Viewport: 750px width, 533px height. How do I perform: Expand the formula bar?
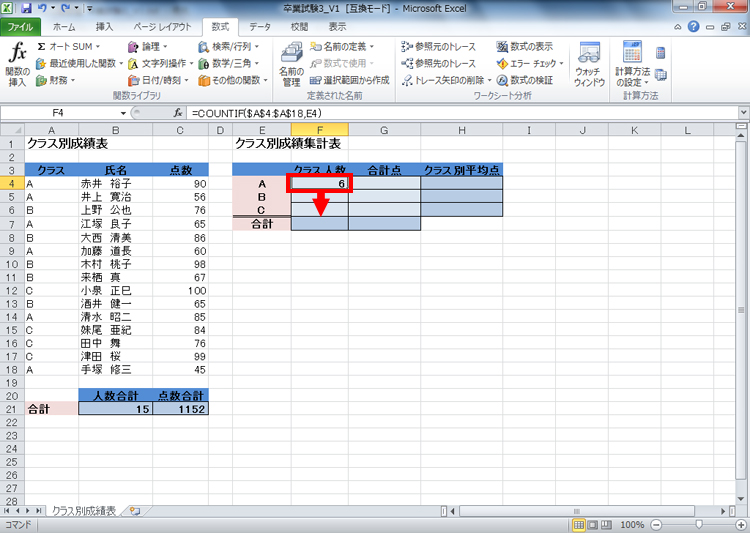[744, 113]
